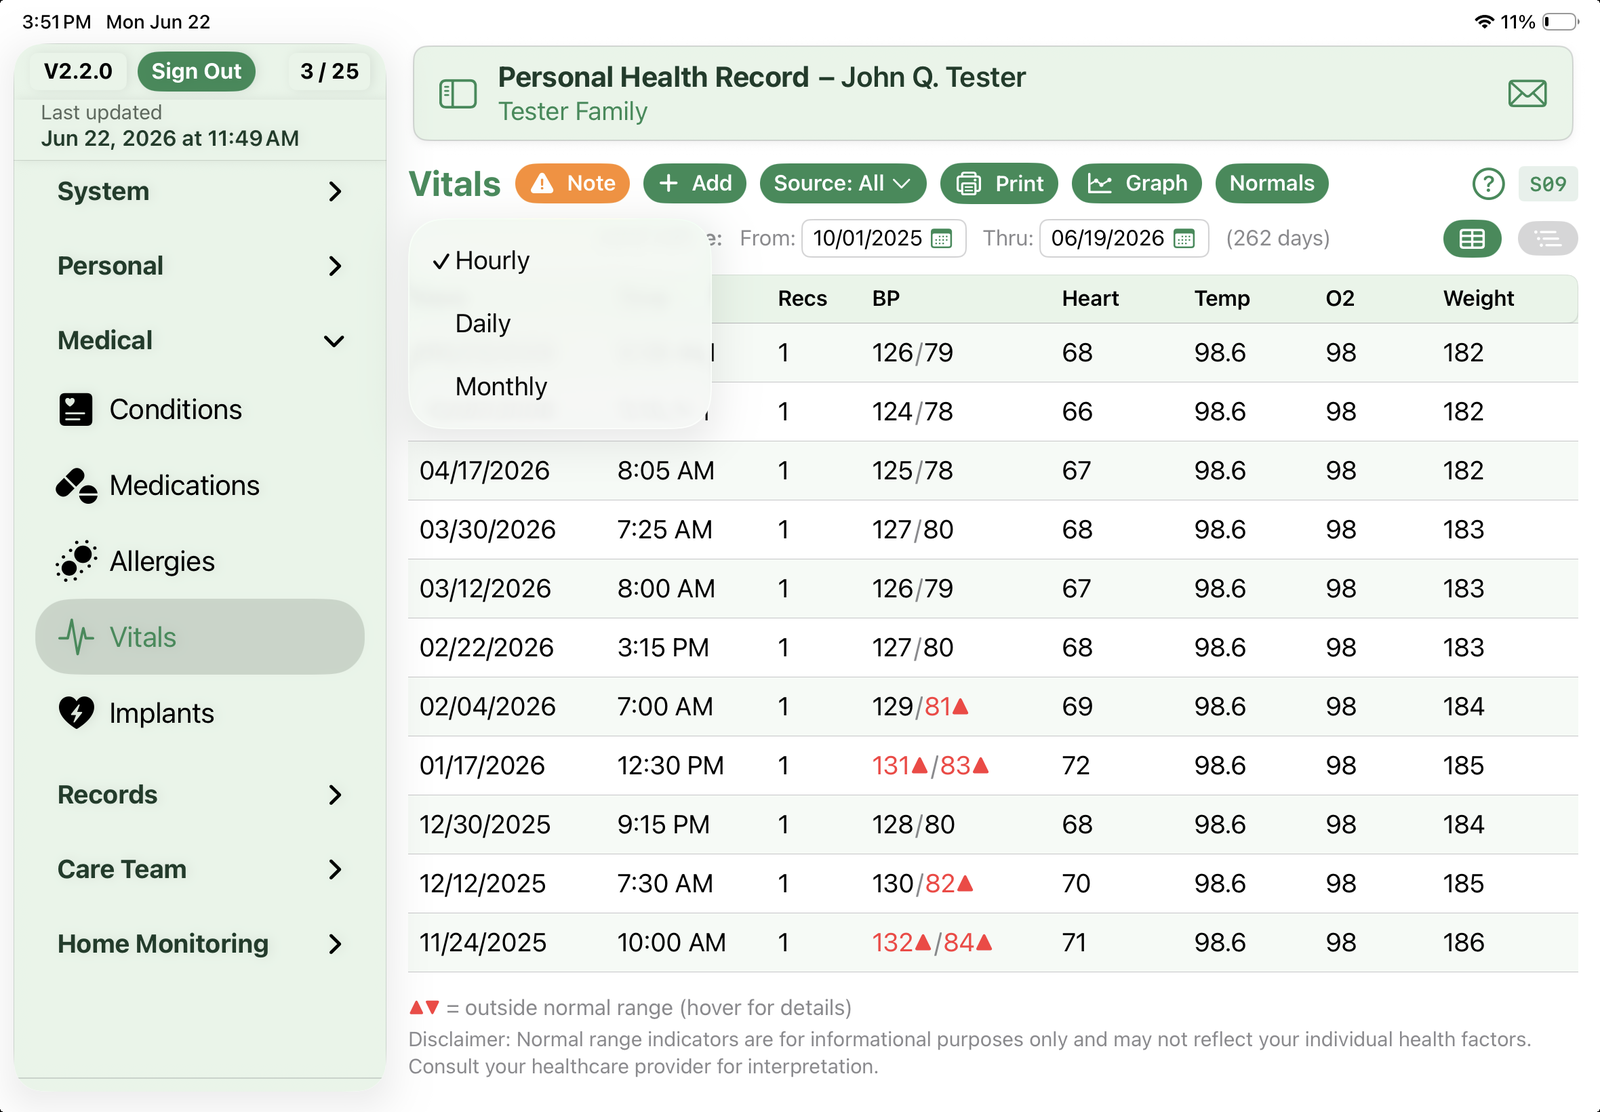Select the 02/22/2026 date cell
Image resolution: width=1600 pixels, height=1112 pixels.
[486, 648]
